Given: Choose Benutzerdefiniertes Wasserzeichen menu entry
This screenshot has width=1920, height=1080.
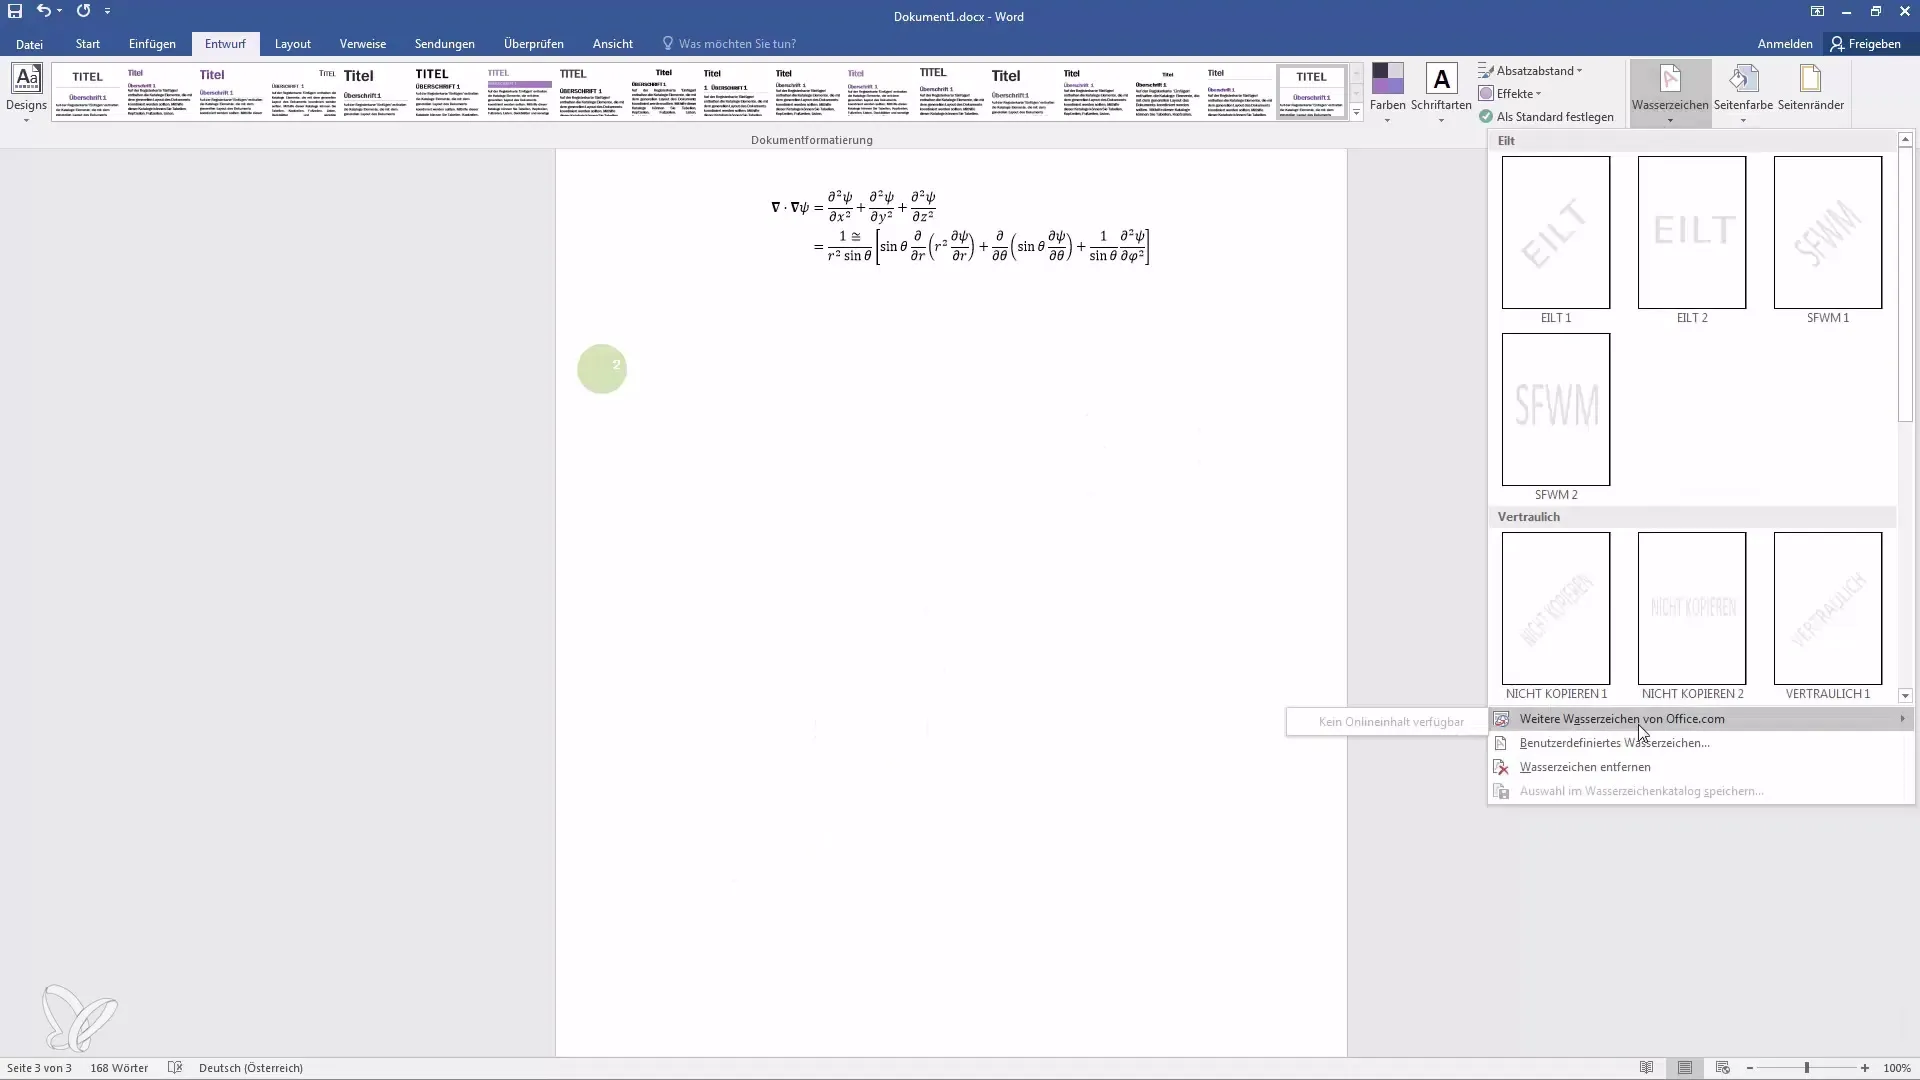Looking at the screenshot, I should point(1614,743).
